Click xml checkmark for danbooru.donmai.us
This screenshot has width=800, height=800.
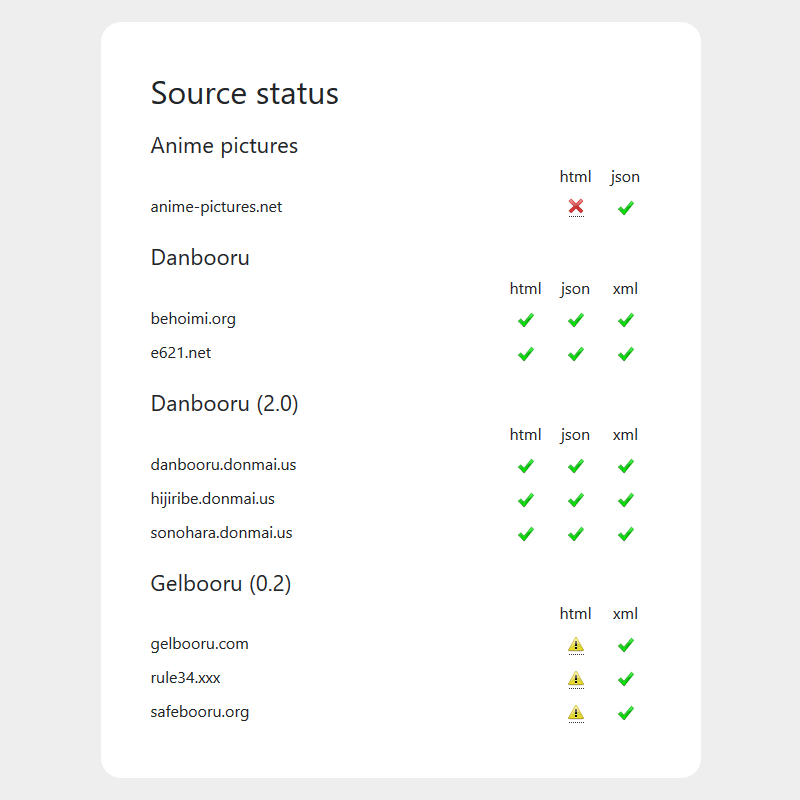click(626, 466)
